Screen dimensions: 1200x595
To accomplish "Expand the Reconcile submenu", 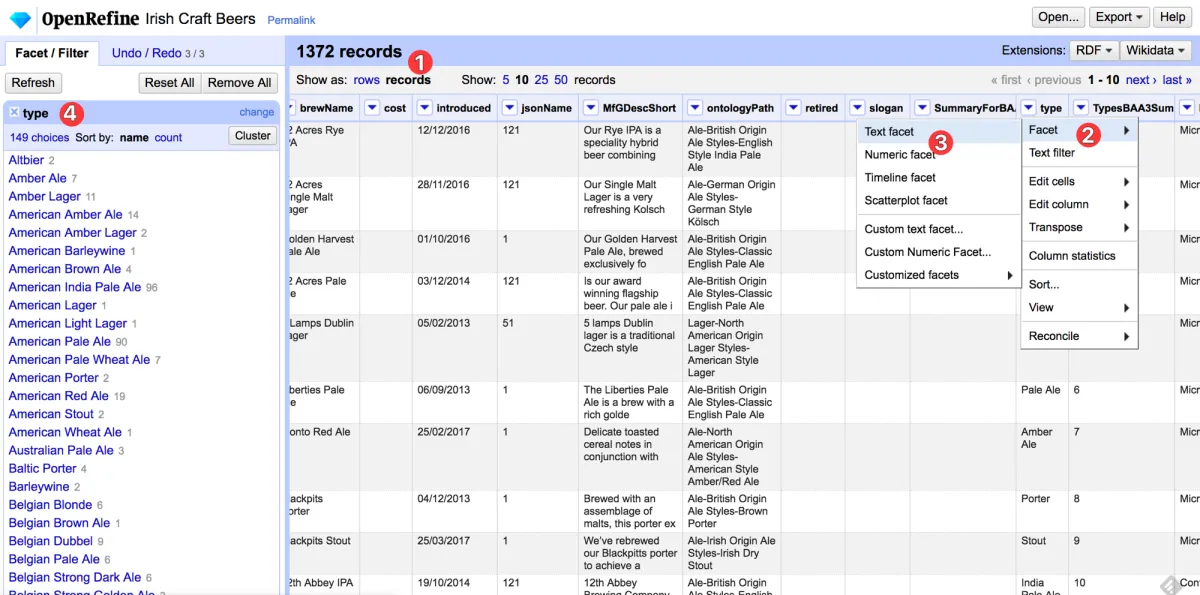I will point(1079,337).
